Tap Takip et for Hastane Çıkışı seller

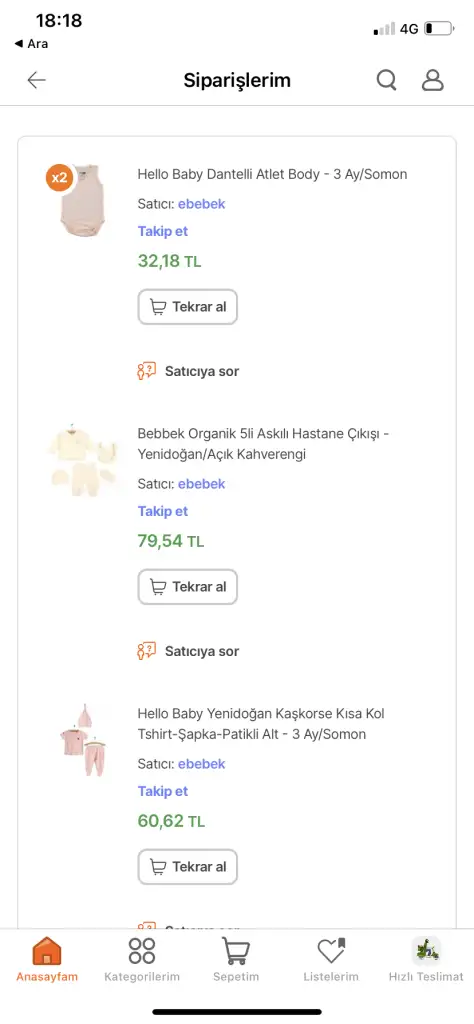[163, 511]
